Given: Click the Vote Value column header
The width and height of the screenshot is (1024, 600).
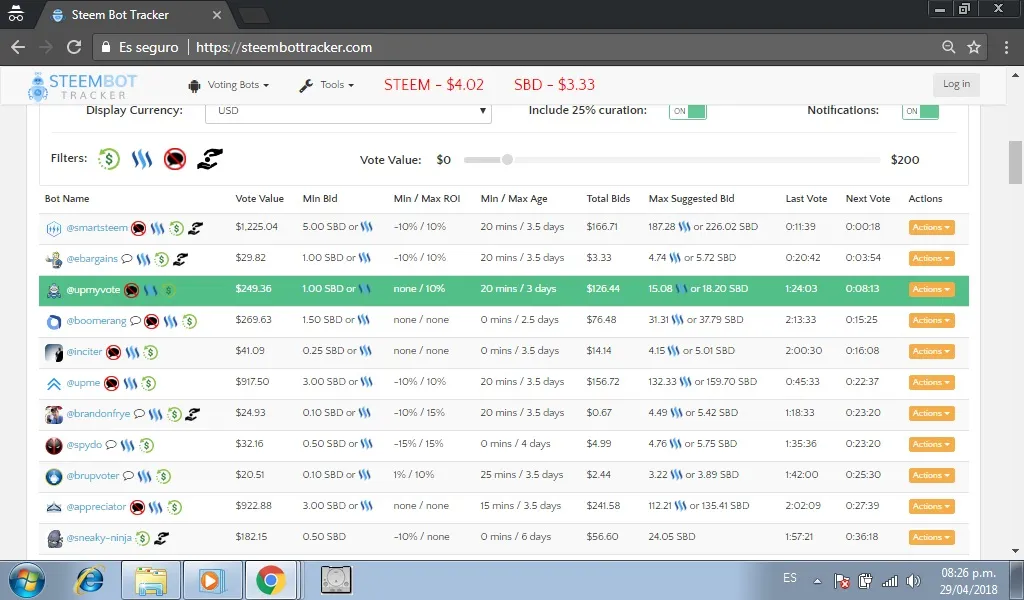Looking at the screenshot, I should pyautogui.click(x=259, y=198).
